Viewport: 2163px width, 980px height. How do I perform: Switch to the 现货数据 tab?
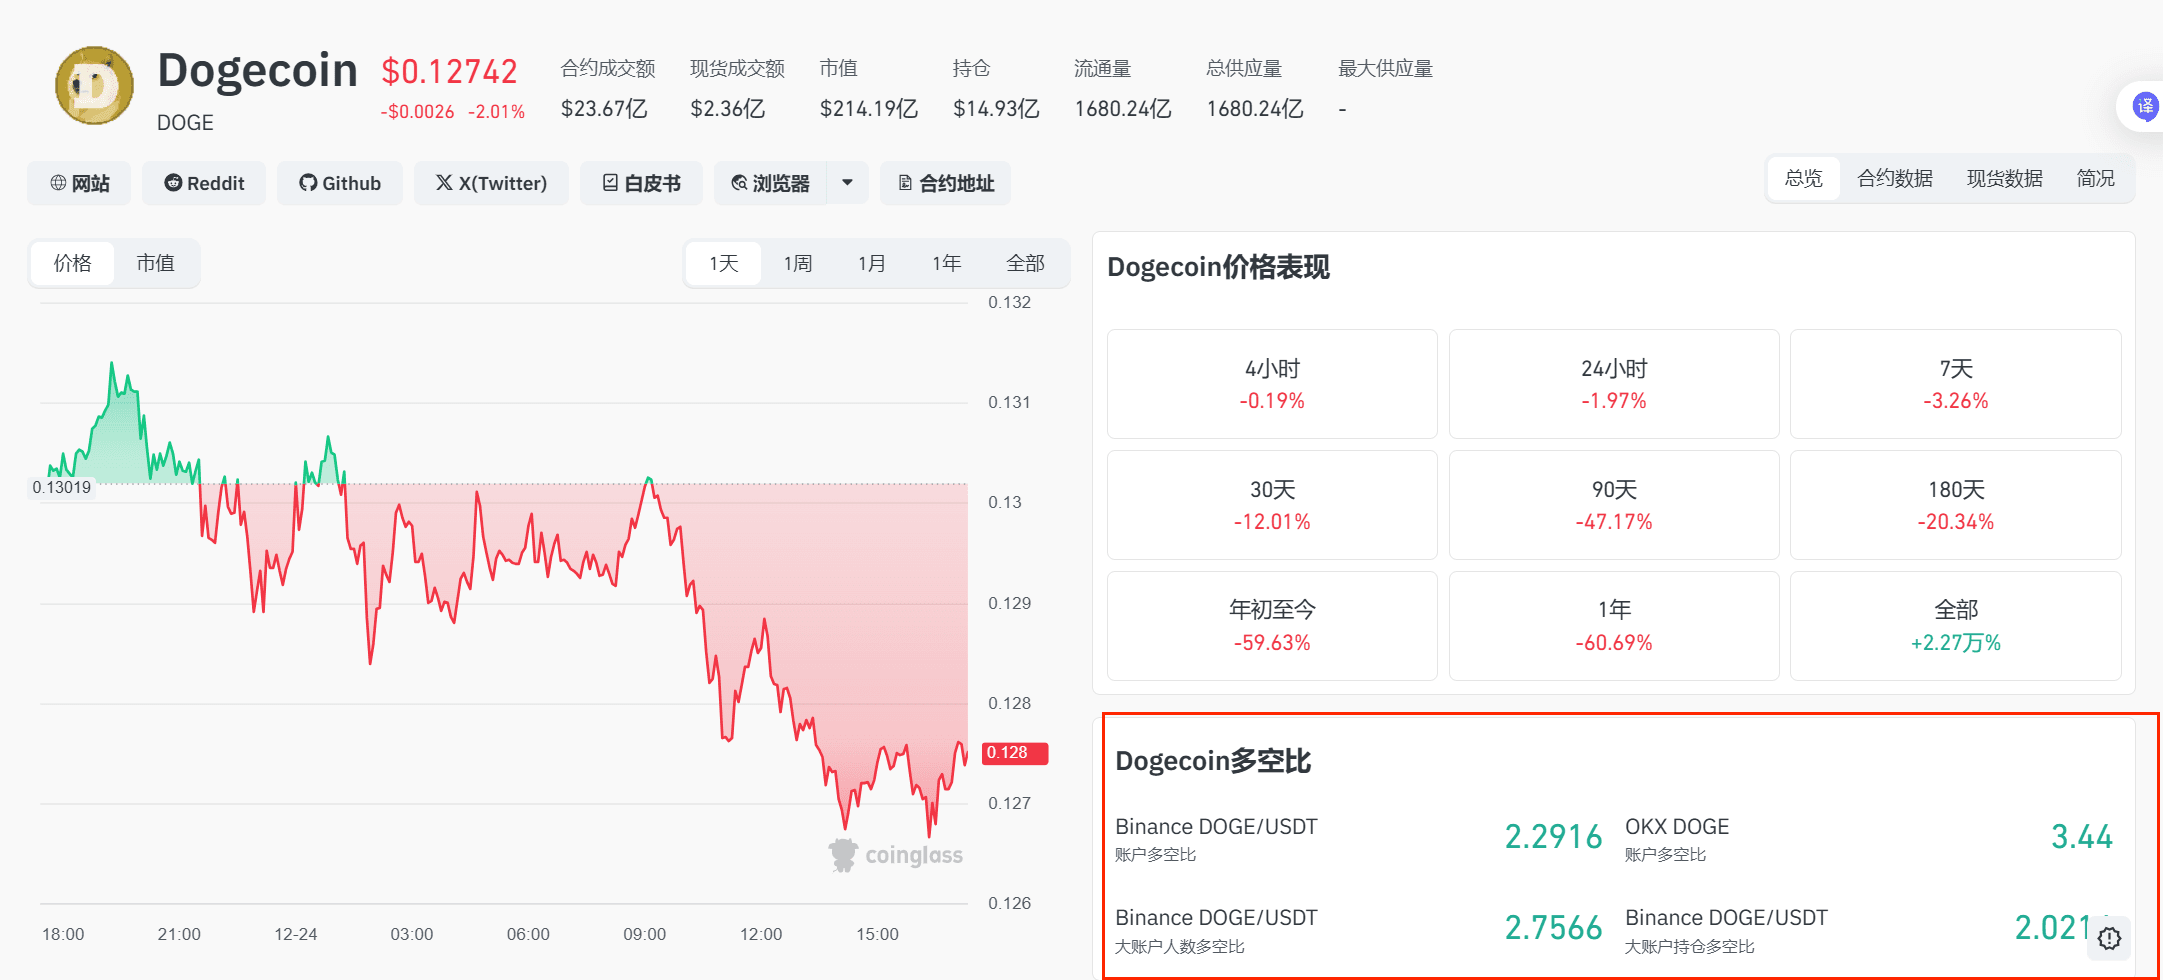coord(2005,178)
